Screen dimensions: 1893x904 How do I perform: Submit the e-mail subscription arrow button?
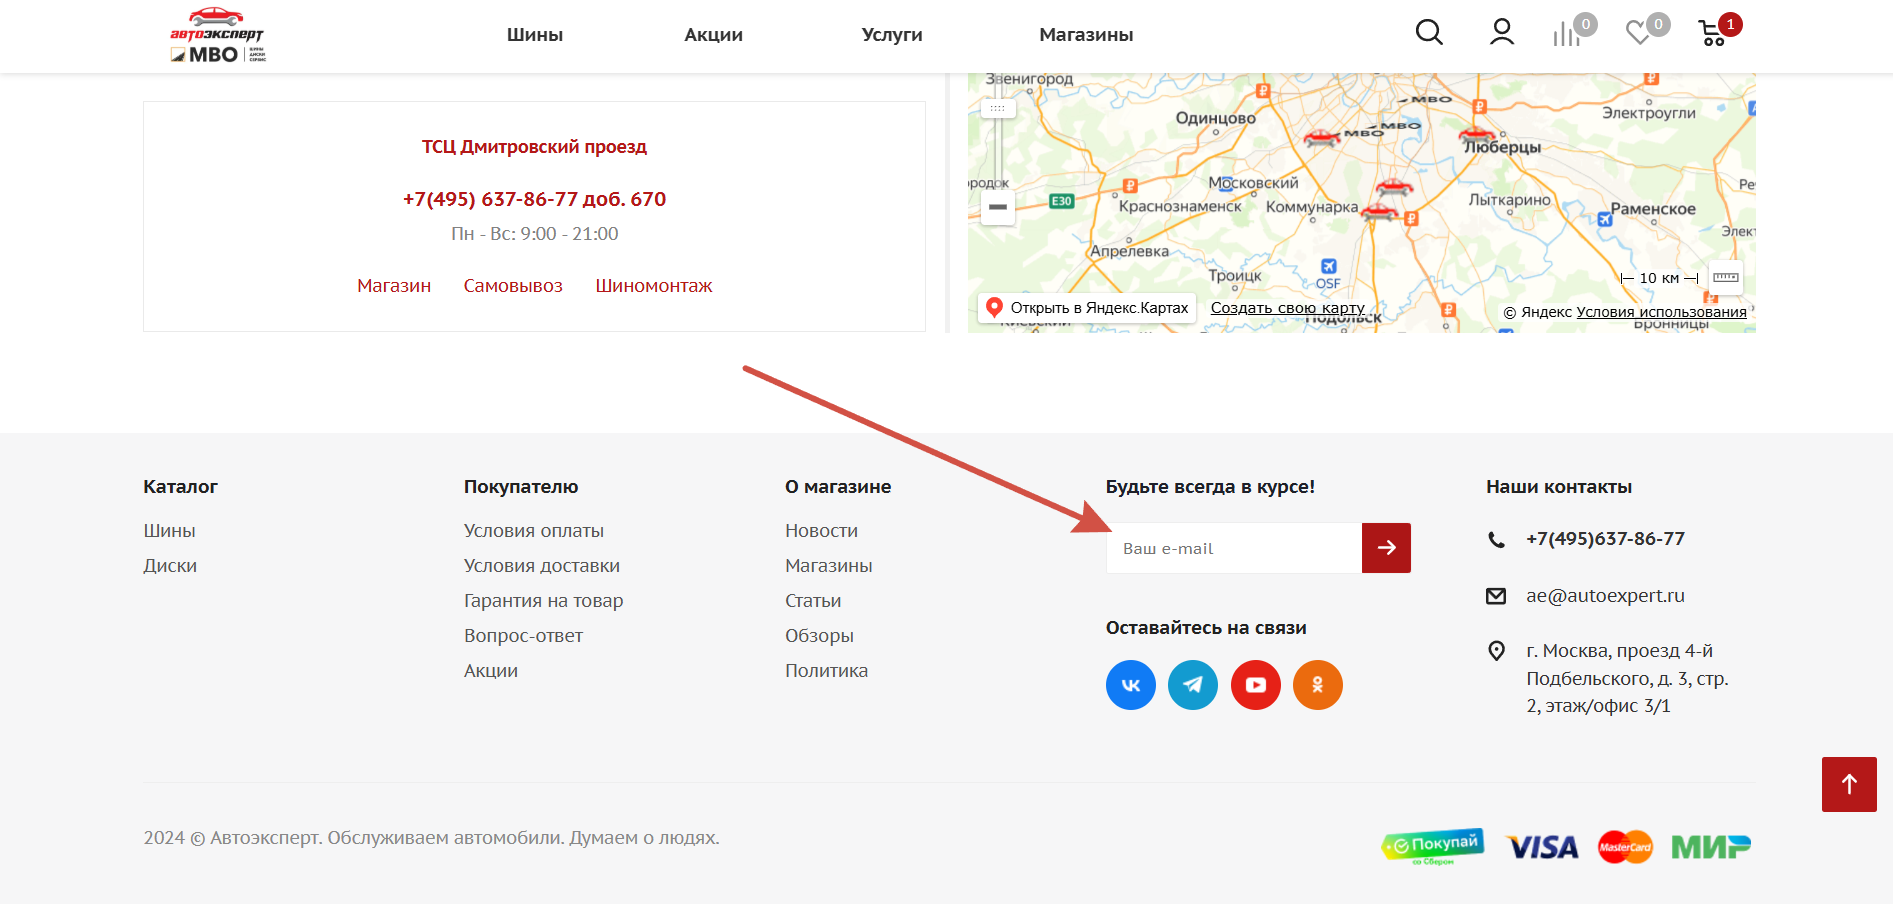(1386, 548)
